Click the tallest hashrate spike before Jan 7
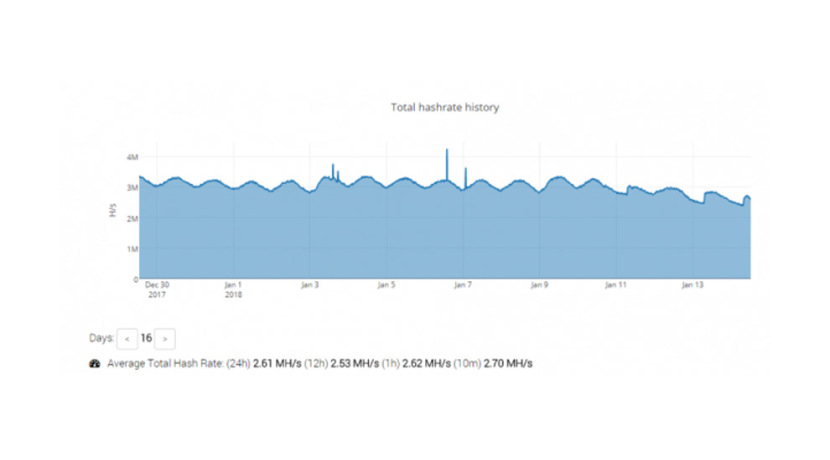The width and height of the screenshot is (830, 460). 447,164
